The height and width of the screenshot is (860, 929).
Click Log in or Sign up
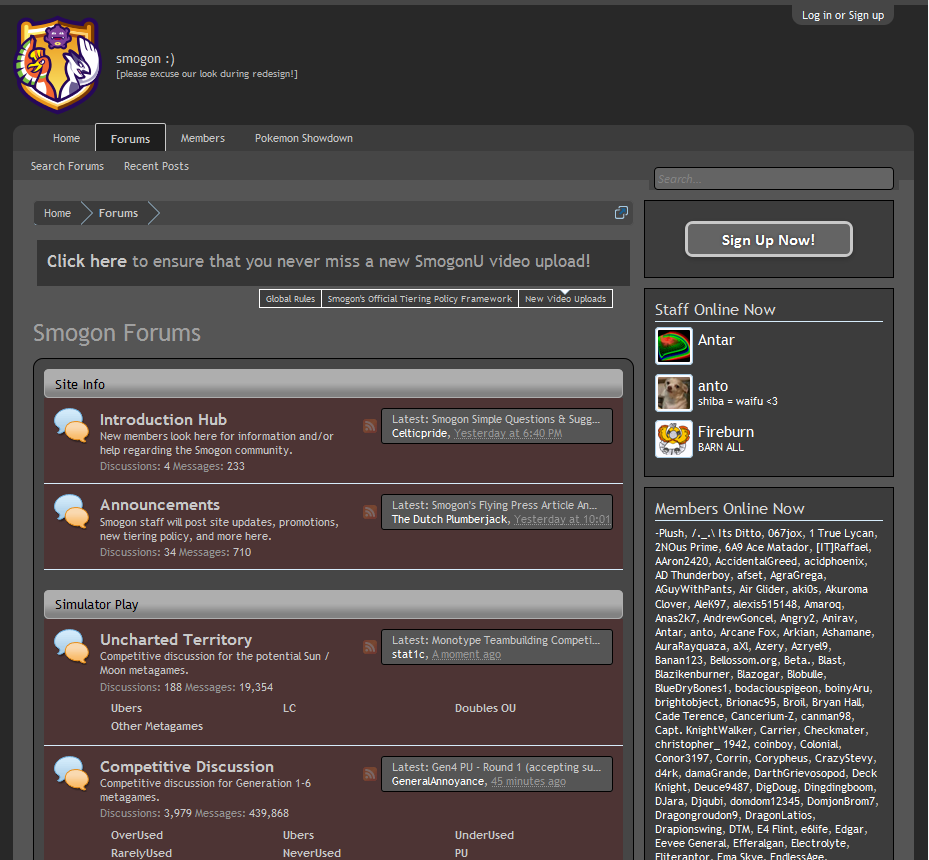click(842, 15)
